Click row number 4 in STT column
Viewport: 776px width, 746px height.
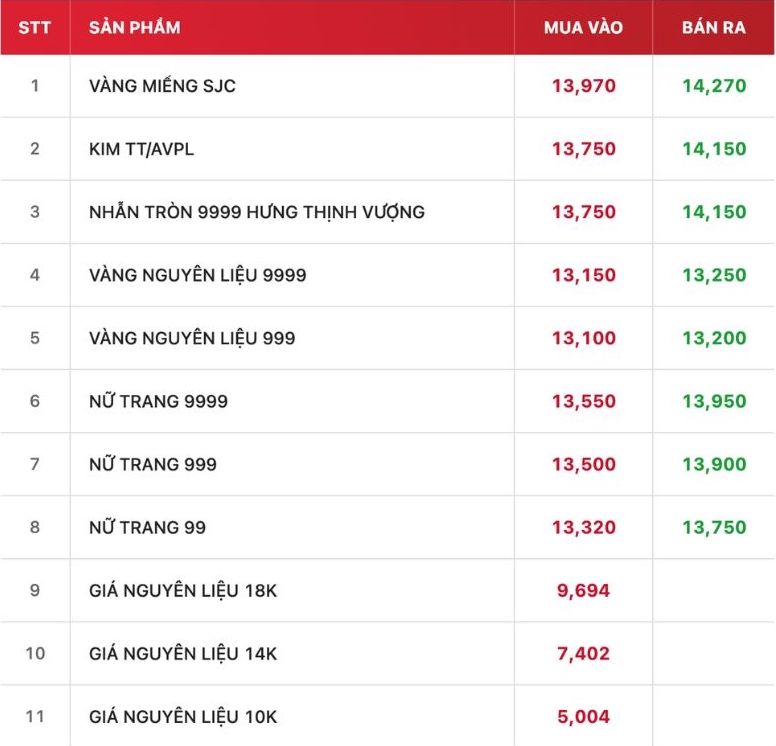[35, 275]
